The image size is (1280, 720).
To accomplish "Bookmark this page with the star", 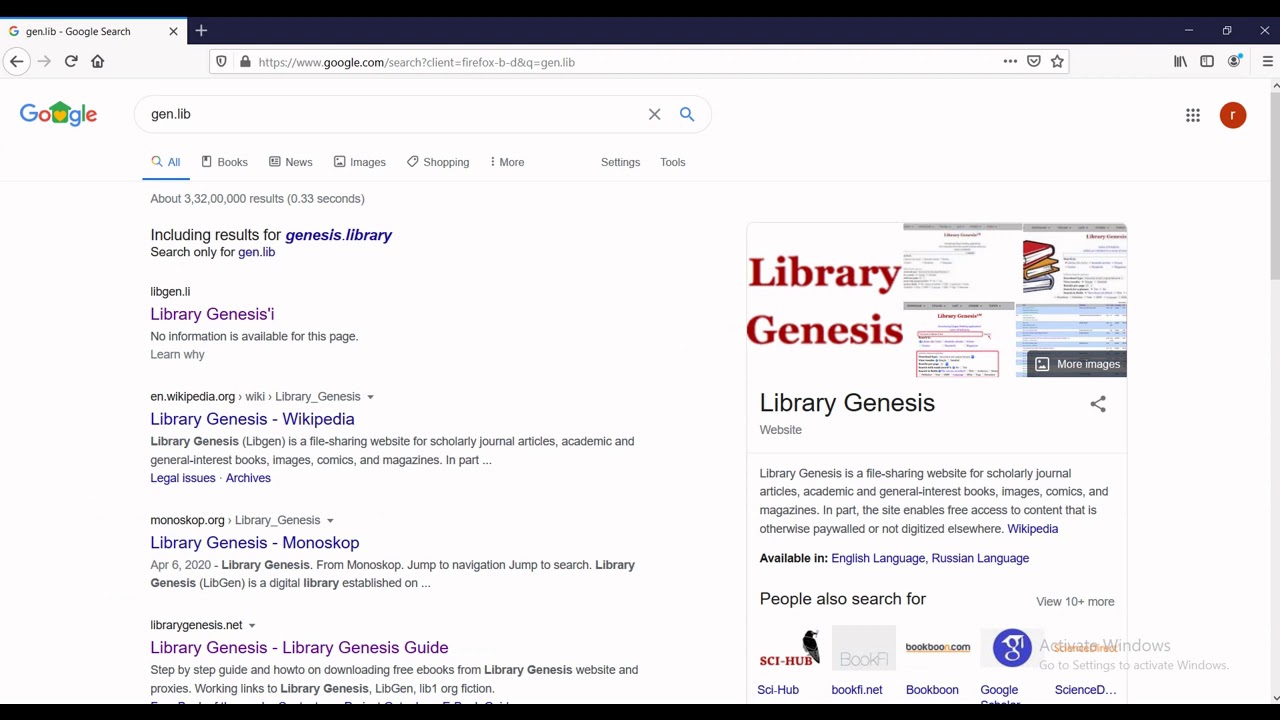I will 1057,62.
